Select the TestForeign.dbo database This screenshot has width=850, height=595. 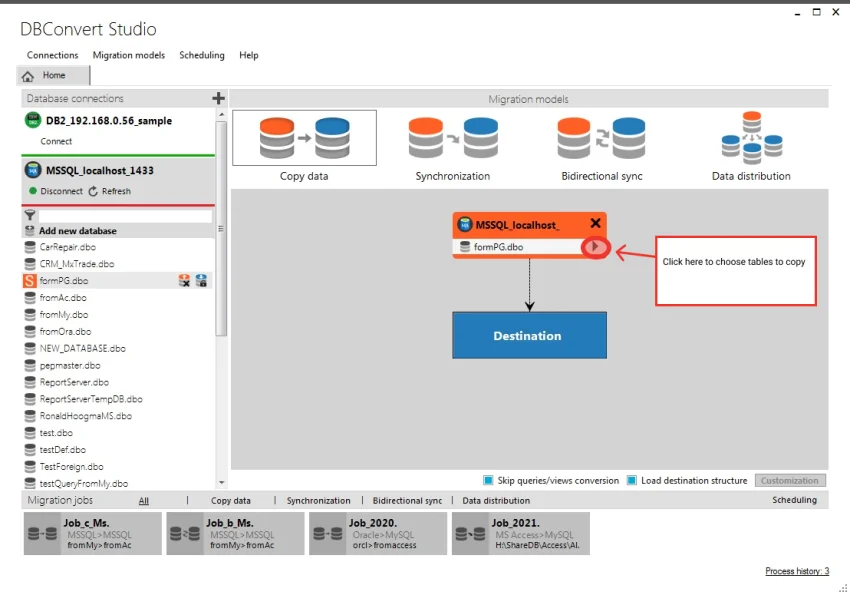coord(72,467)
